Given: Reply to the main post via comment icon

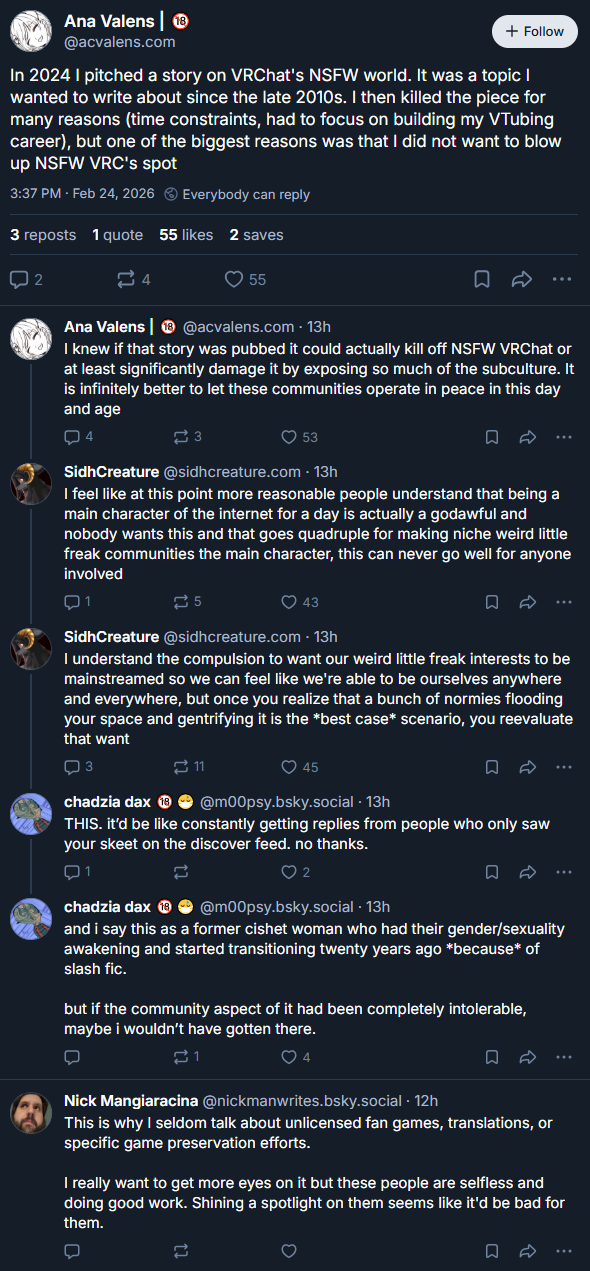Looking at the screenshot, I should coord(27,279).
